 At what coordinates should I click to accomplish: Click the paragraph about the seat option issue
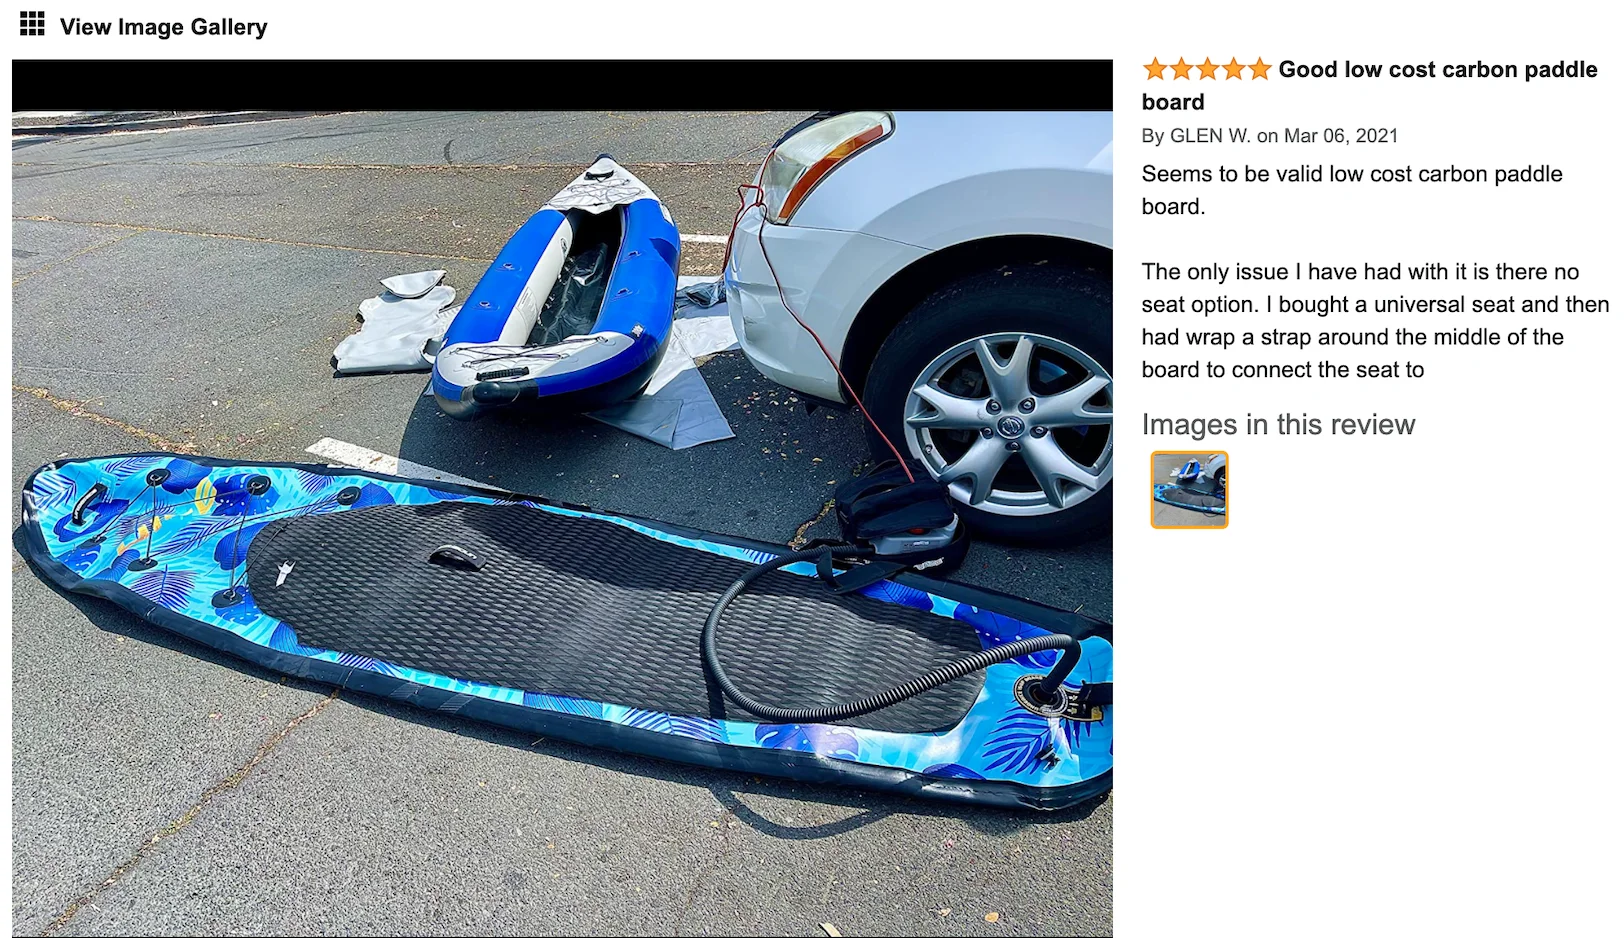click(1375, 321)
